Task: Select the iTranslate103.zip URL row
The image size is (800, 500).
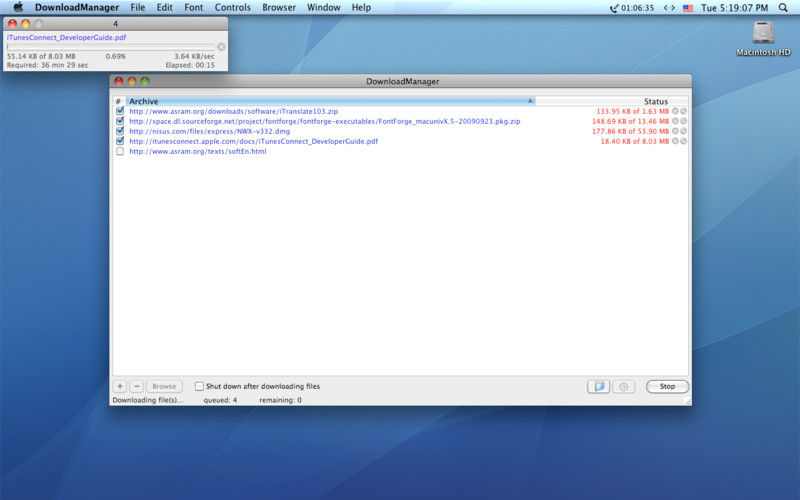Action: point(233,111)
